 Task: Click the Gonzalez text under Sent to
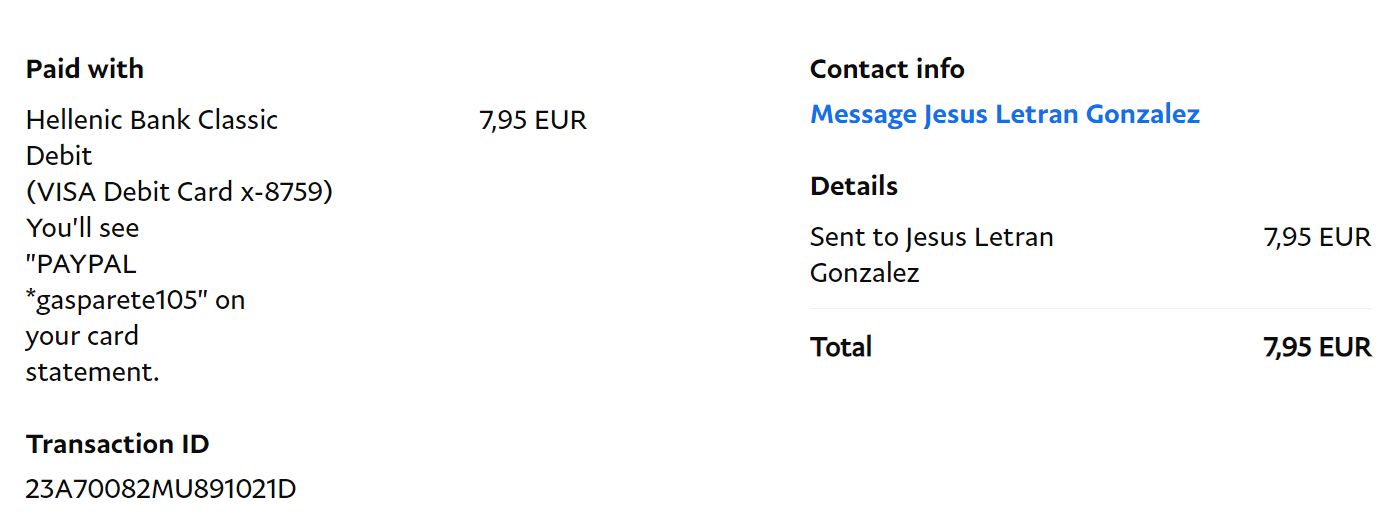(x=864, y=273)
